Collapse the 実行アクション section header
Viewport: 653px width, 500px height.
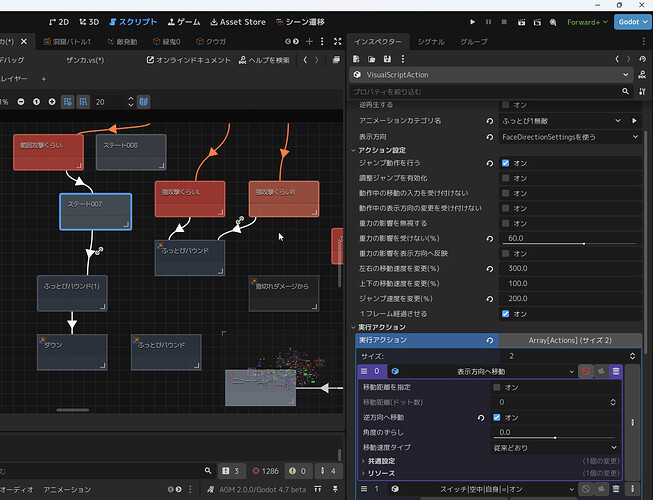pos(381,327)
